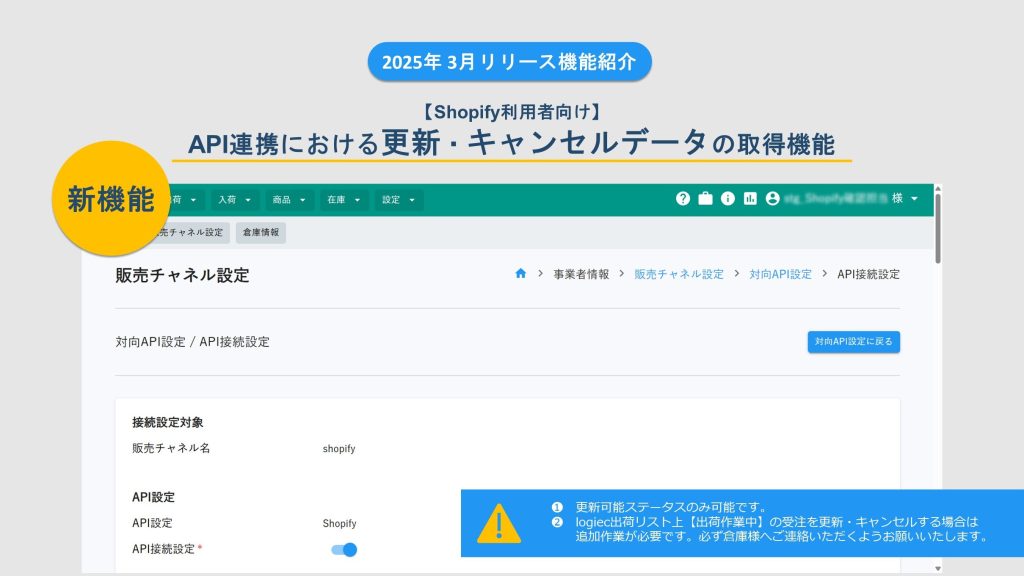This screenshot has height=576, width=1024.
Task: Toggle the API接続設定 switch
Action: 344,550
